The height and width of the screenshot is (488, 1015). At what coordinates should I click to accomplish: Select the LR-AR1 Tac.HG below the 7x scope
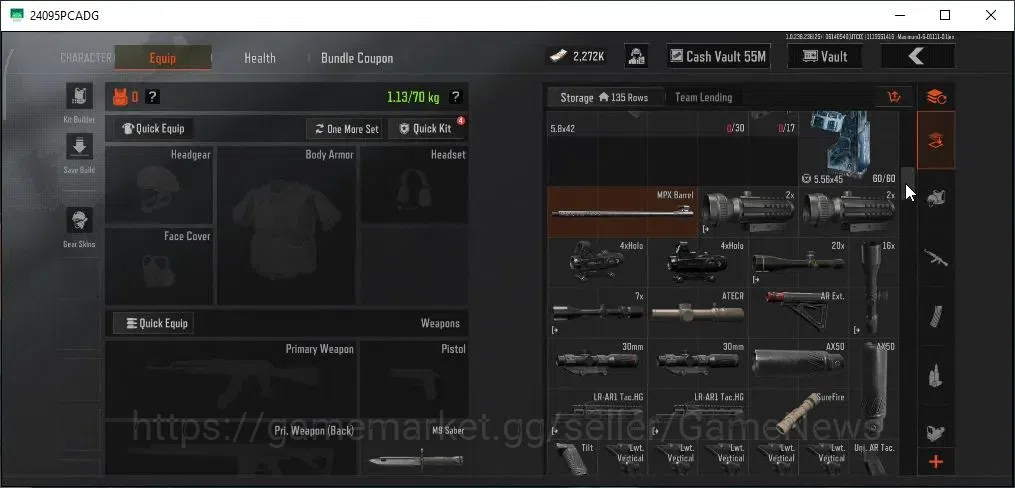click(597, 414)
